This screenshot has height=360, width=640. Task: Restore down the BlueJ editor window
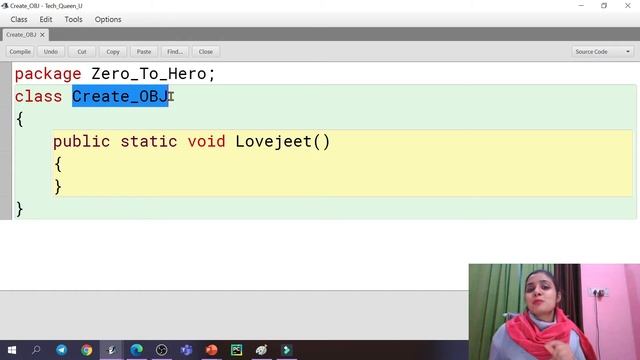(604, 6)
